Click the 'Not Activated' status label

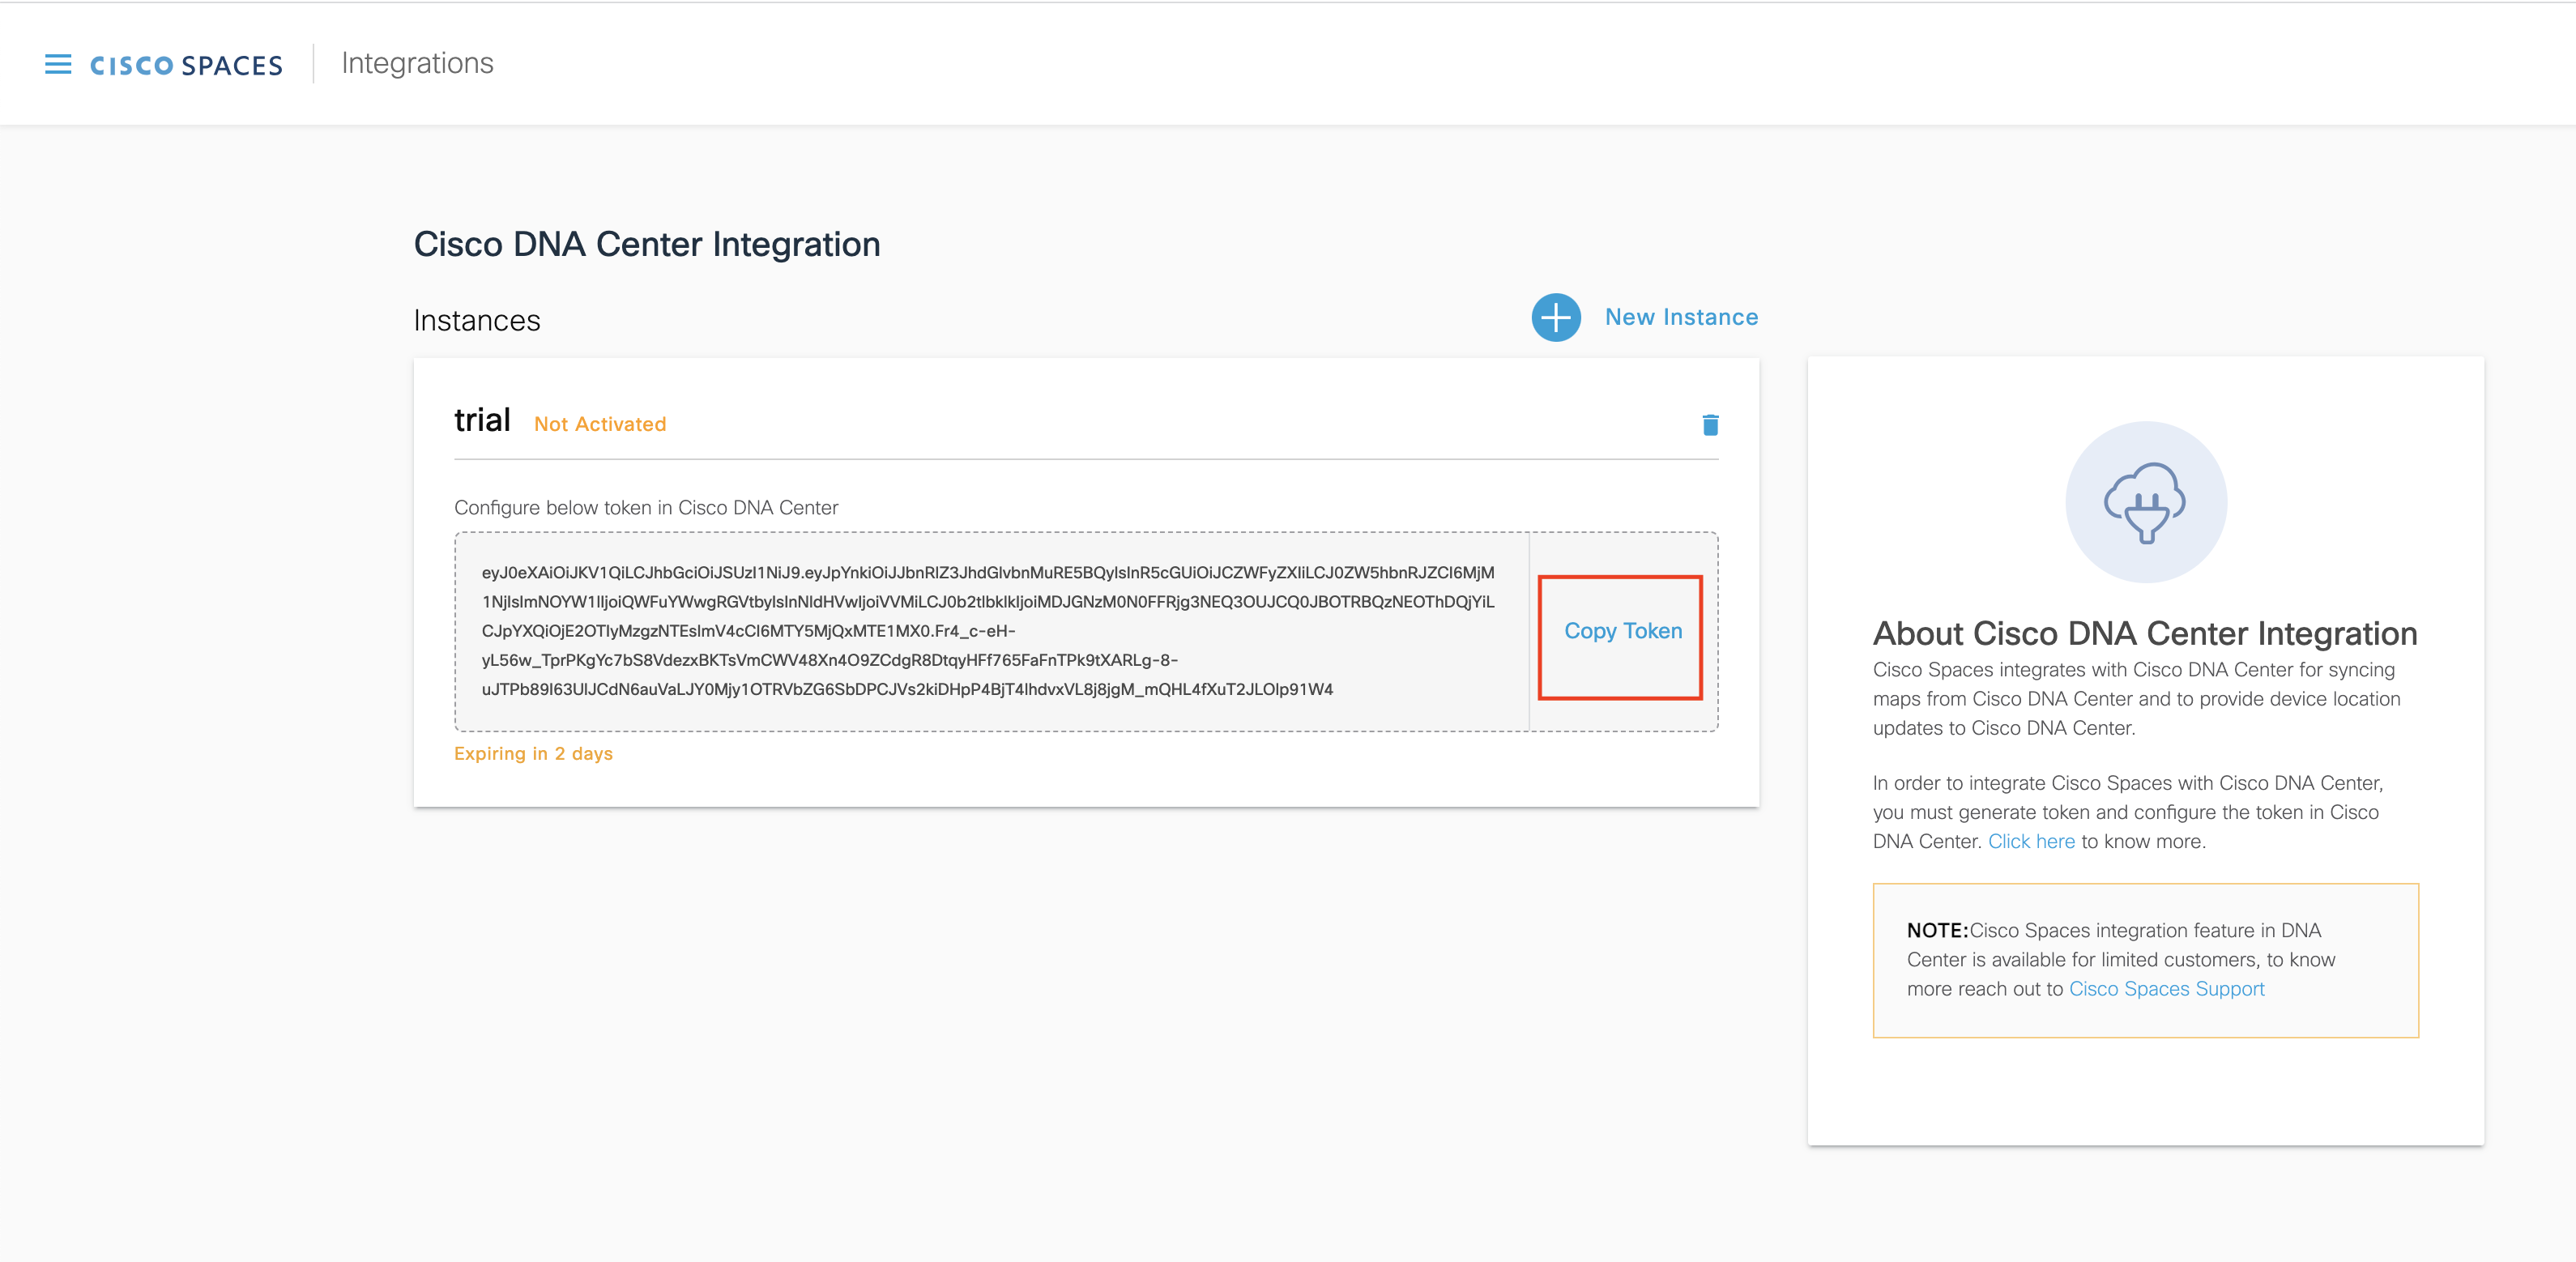[600, 424]
